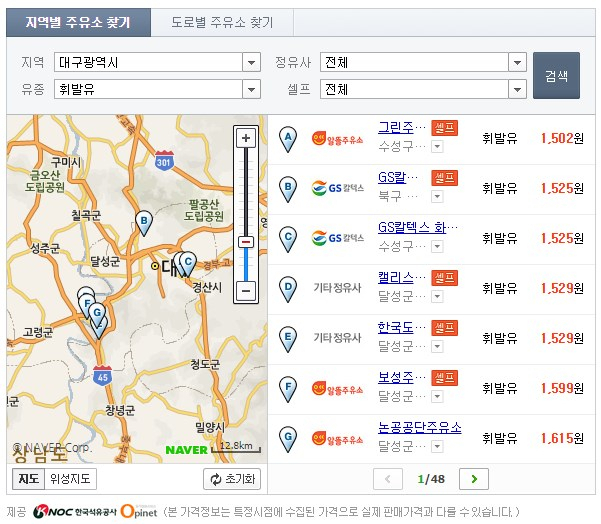Select list marker A in results
This screenshot has height=524, width=601.
[288, 139]
